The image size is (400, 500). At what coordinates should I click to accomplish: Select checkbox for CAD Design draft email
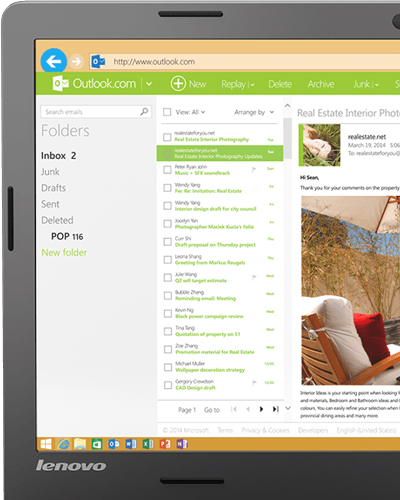tap(168, 385)
